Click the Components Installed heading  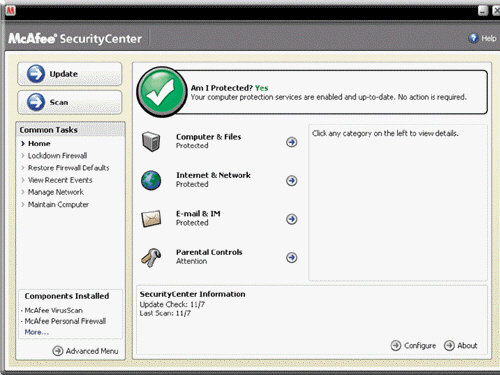pyautogui.click(x=67, y=296)
